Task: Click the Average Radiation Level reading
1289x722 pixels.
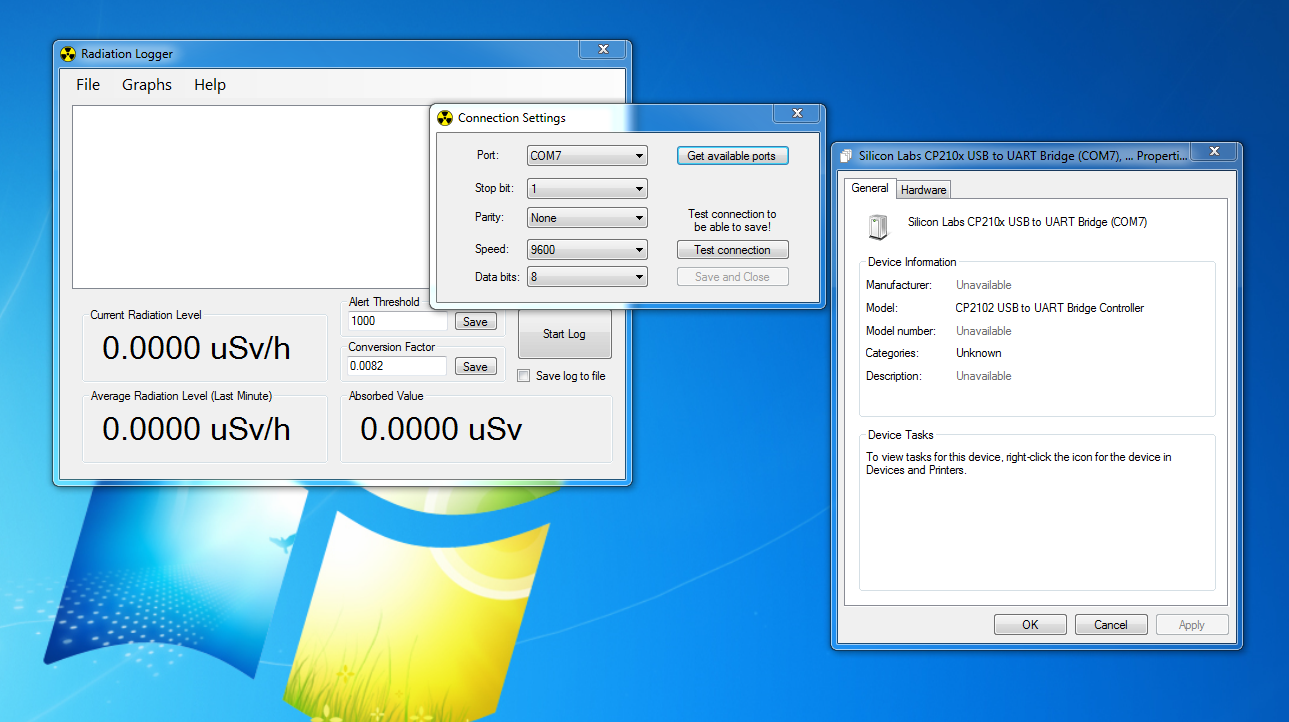Action: [197, 429]
